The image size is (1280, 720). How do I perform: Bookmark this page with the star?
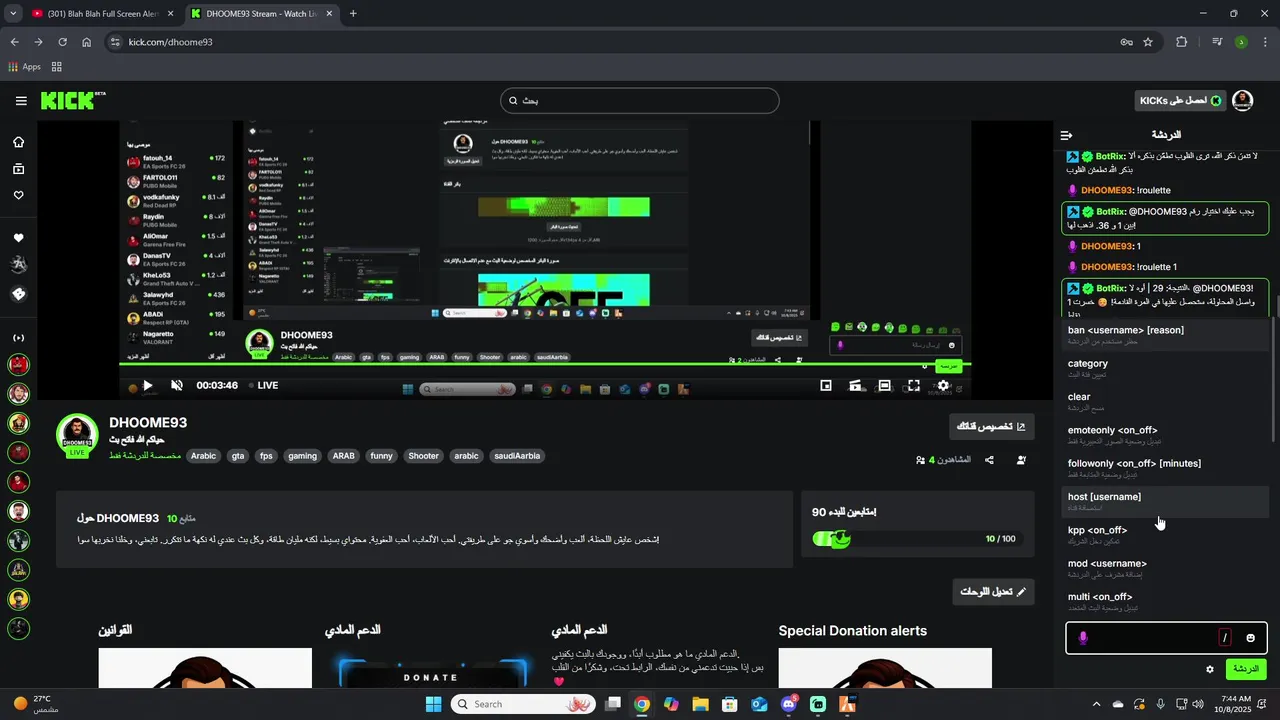(x=1148, y=42)
